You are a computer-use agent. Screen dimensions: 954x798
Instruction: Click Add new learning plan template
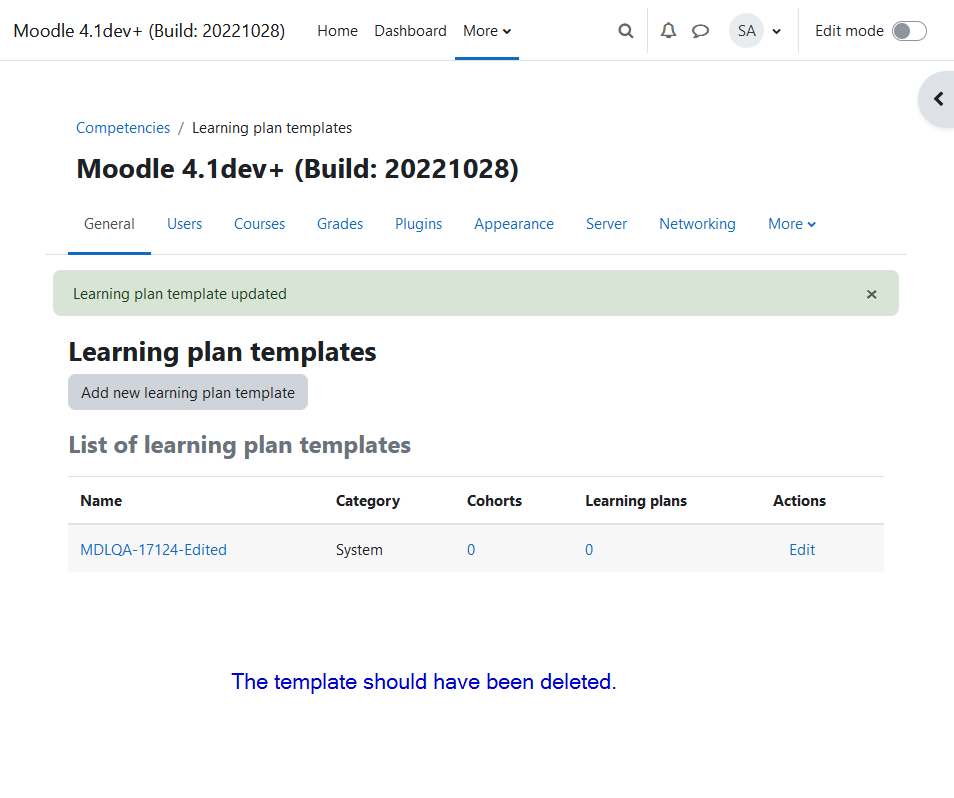point(188,392)
